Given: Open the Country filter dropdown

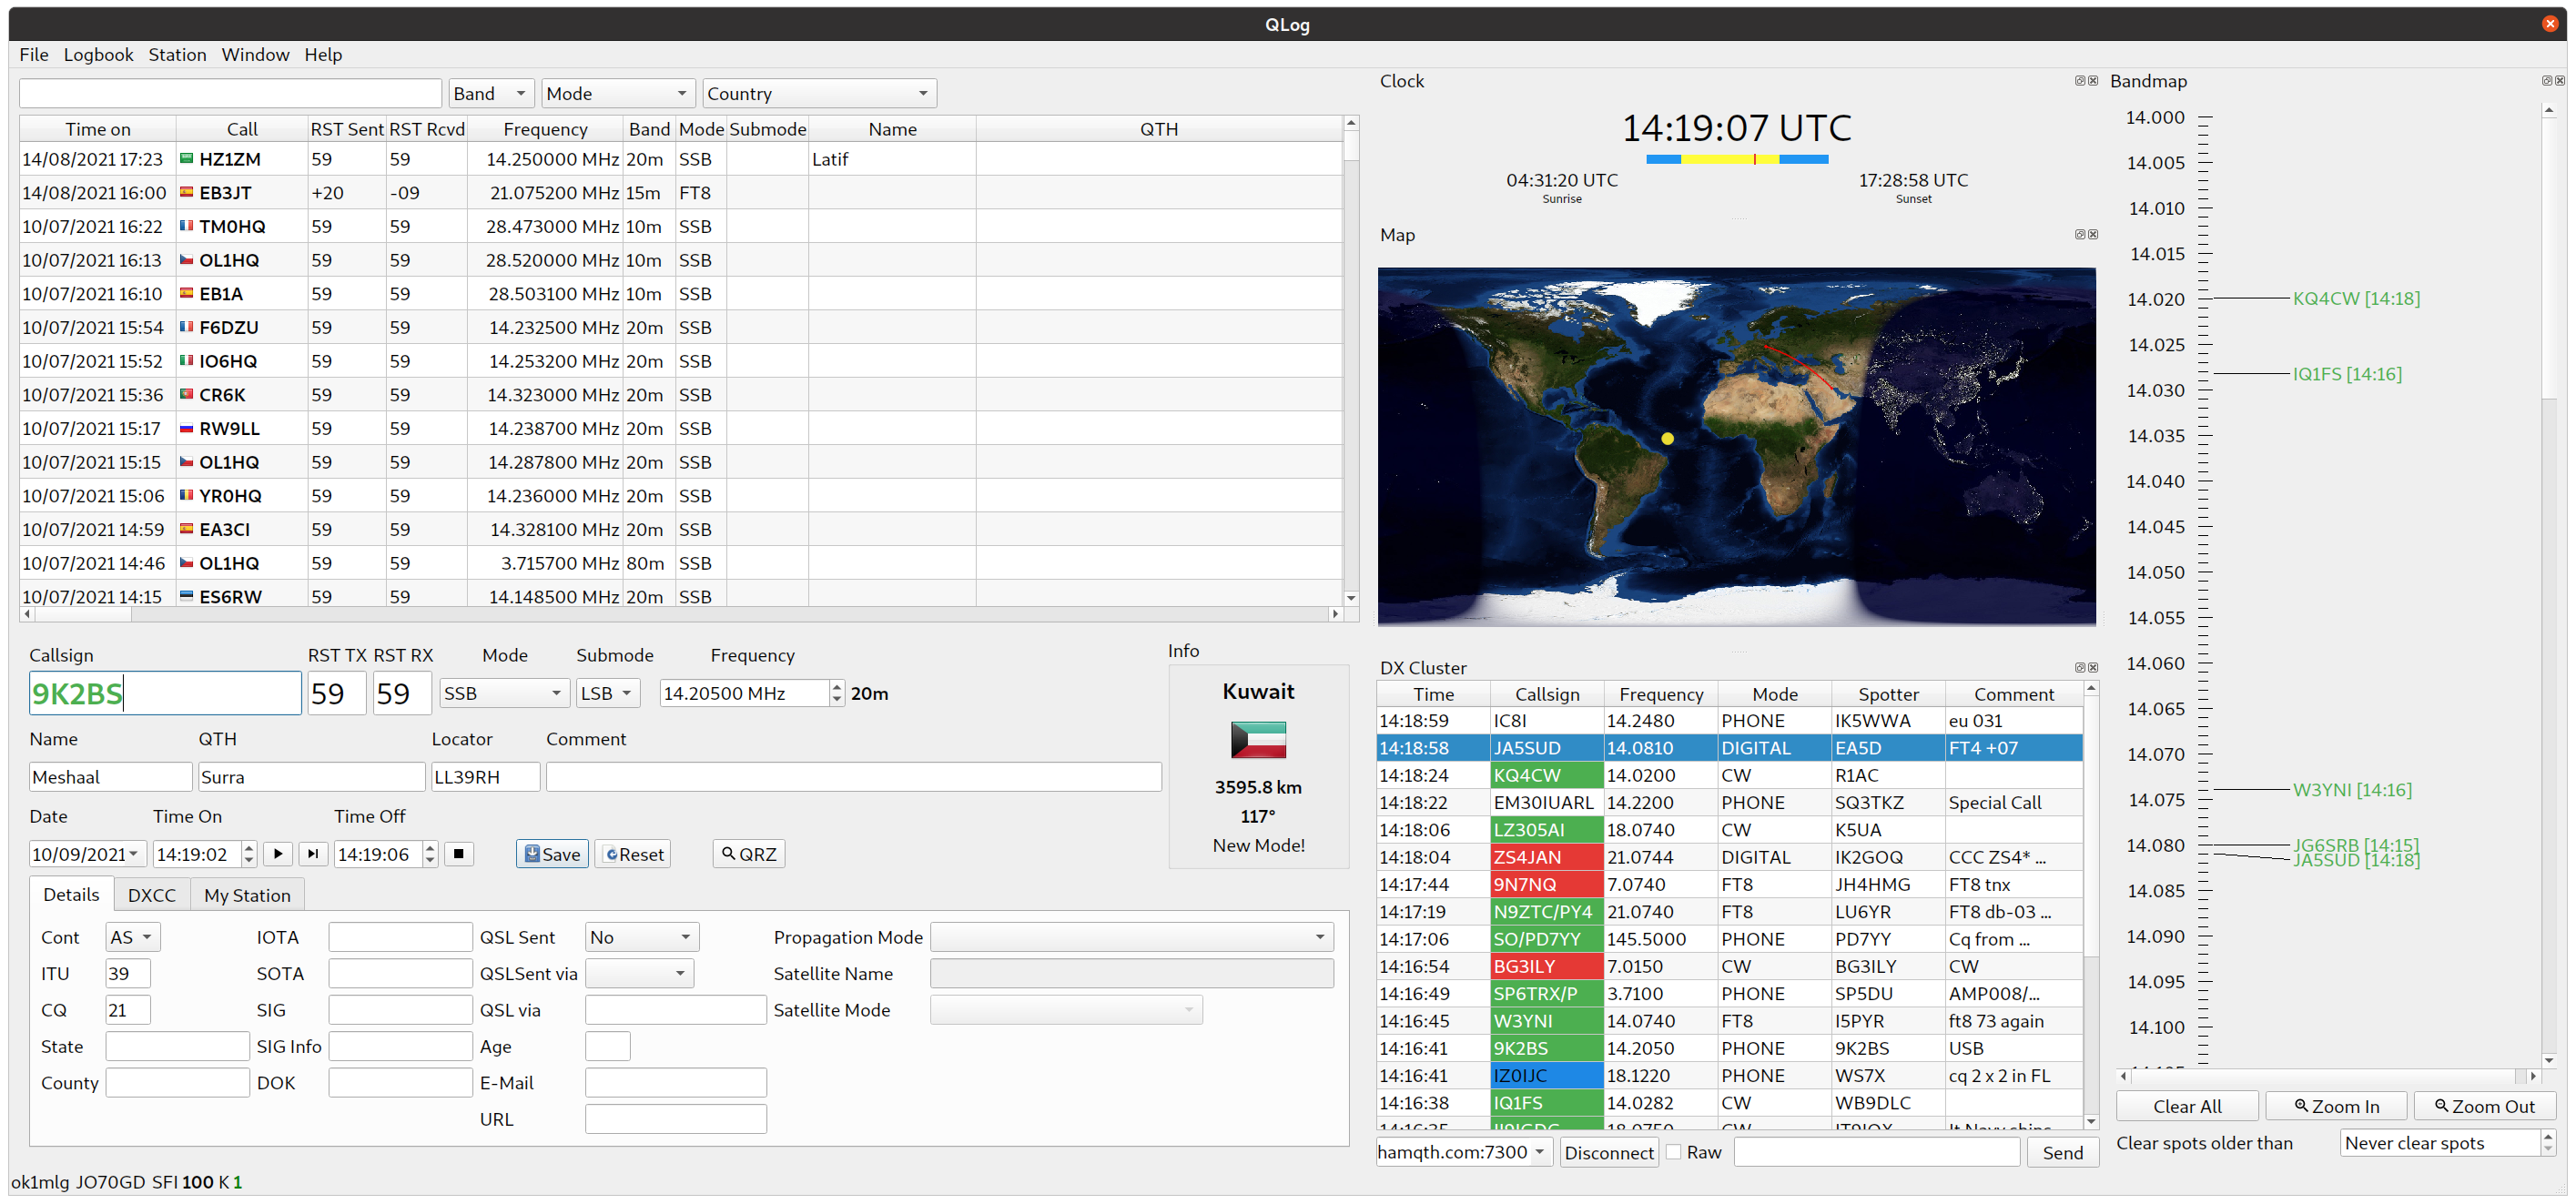Looking at the screenshot, I should coord(818,94).
